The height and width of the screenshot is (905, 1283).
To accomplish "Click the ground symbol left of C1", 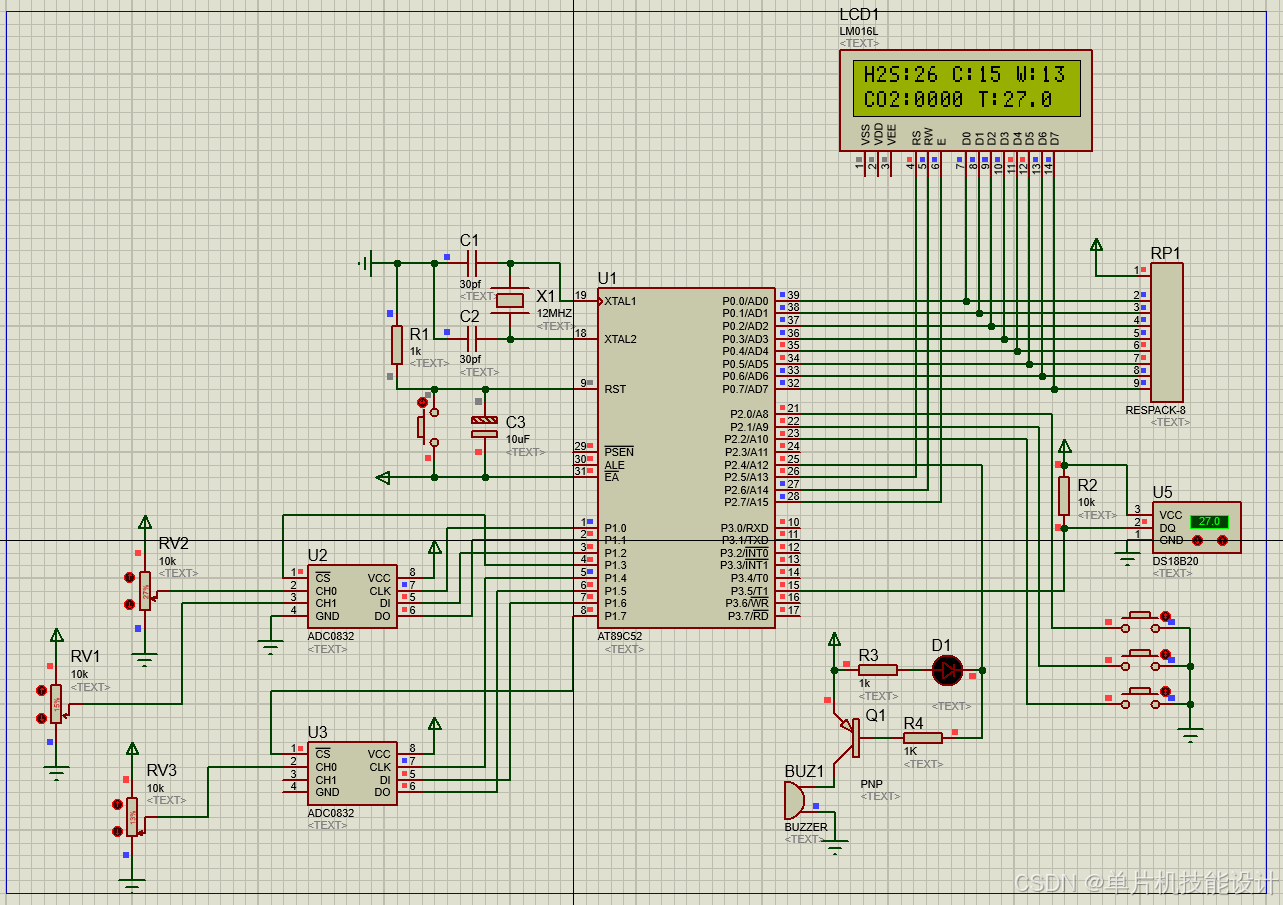I will [366, 263].
